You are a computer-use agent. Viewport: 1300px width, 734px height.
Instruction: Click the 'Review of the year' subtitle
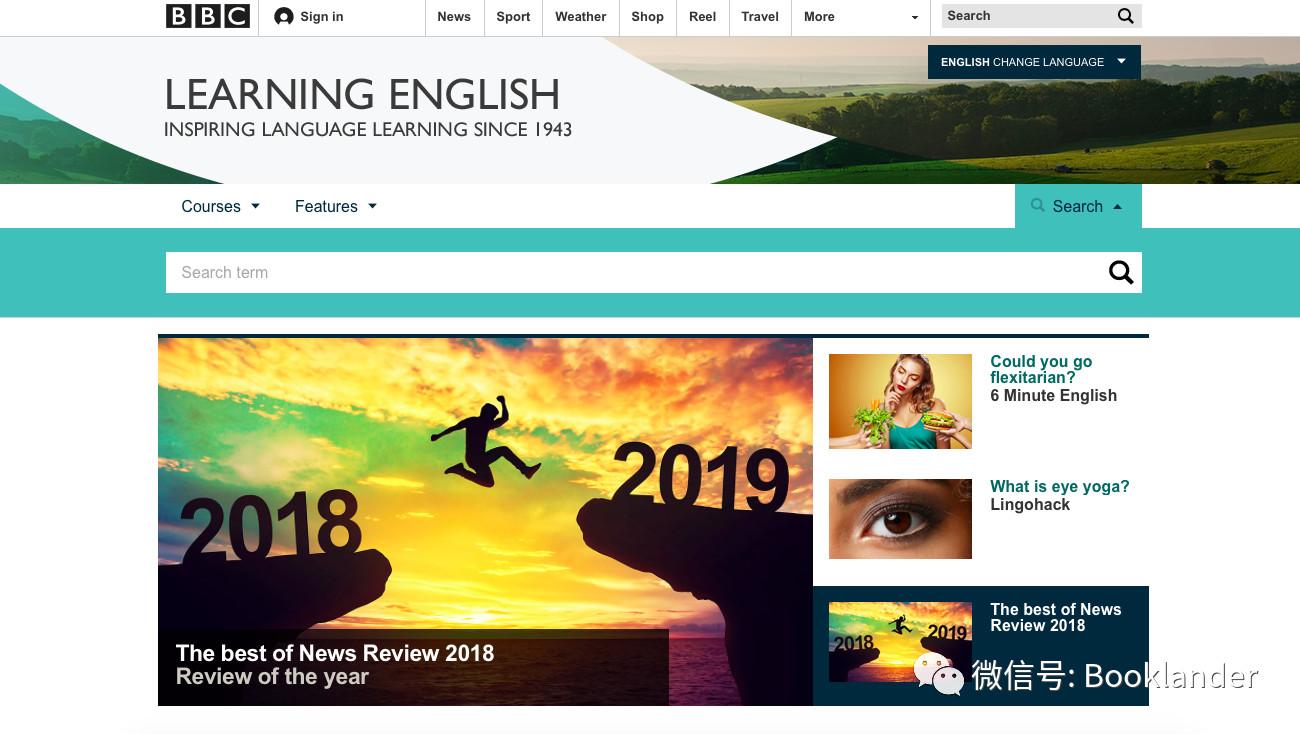pos(272,677)
